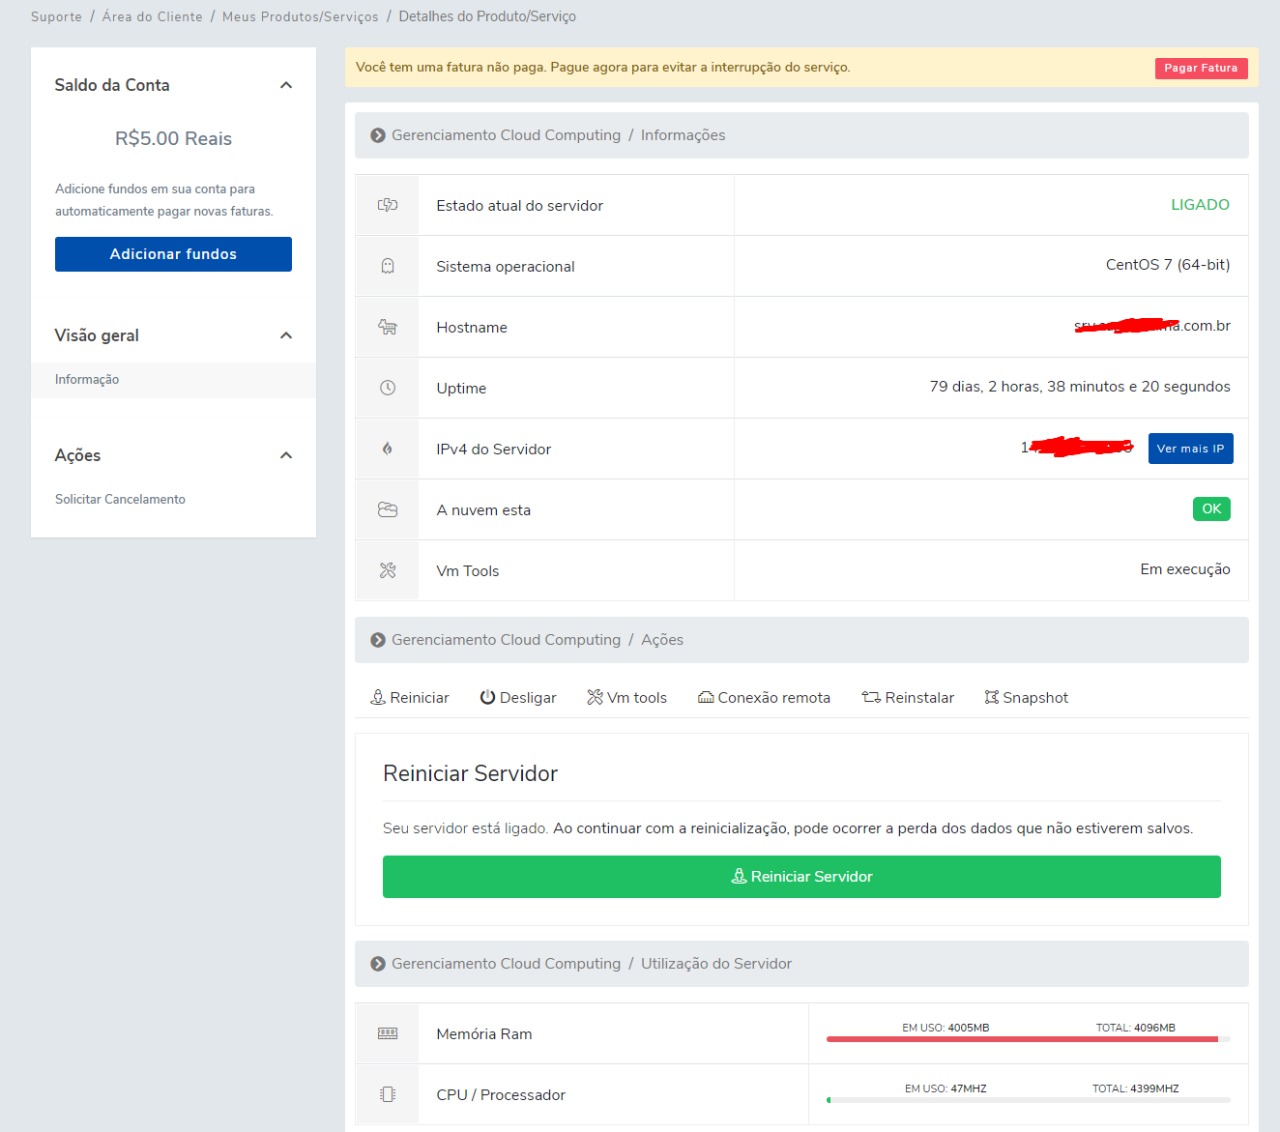Open the Desligar tab
Image resolution: width=1280 pixels, height=1132 pixels.
(x=518, y=698)
